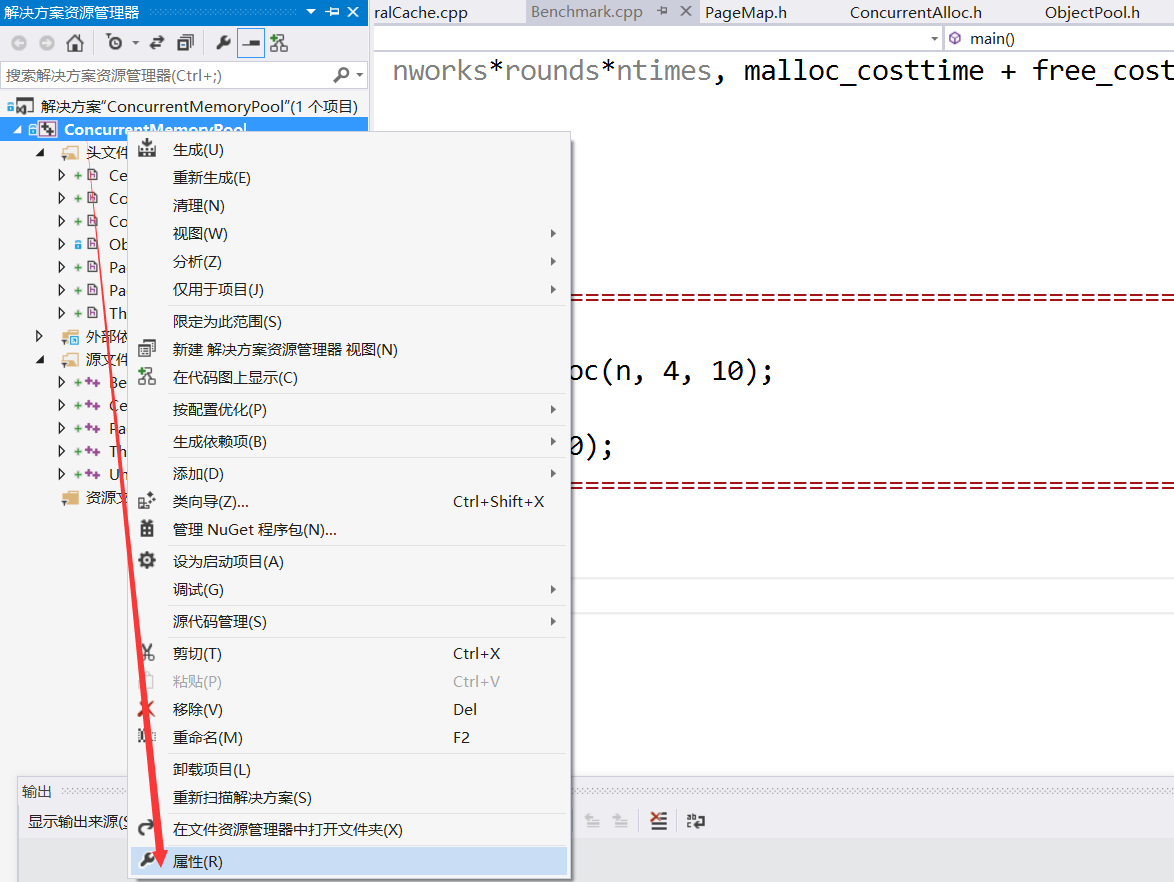This screenshot has width=1174, height=882.
Task: Open the 调试(G) submenu
Action: coord(349,590)
